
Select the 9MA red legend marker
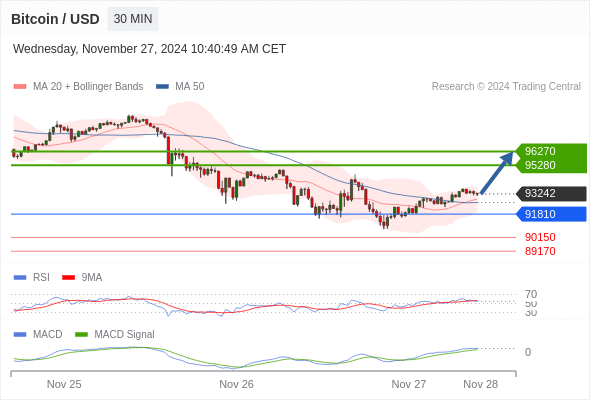(x=68, y=278)
